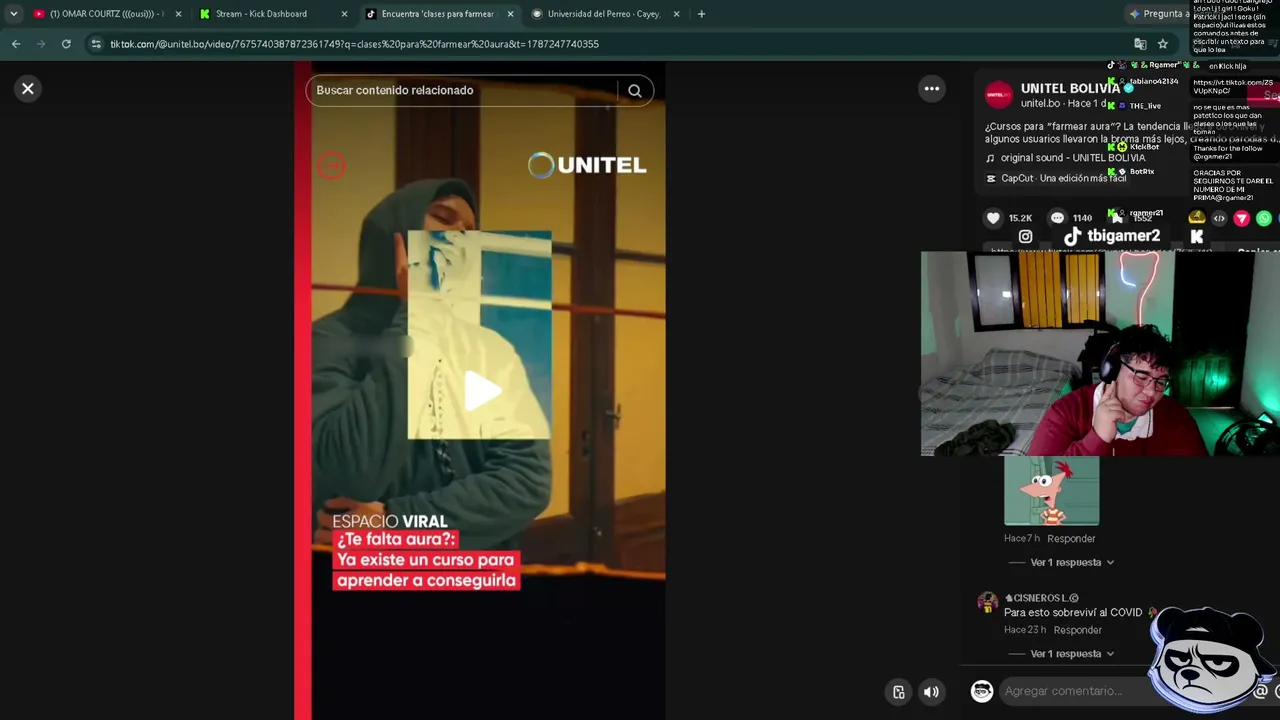The width and height of the screenshot is (1280, 720).
Task: Open the UNITEL BOLIVIA profile avatar
Action: coord(999,95)
